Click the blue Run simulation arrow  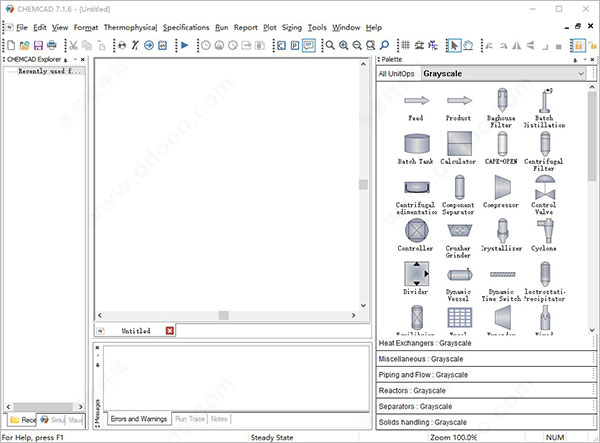pyautogui.click(x=184, y=46)
